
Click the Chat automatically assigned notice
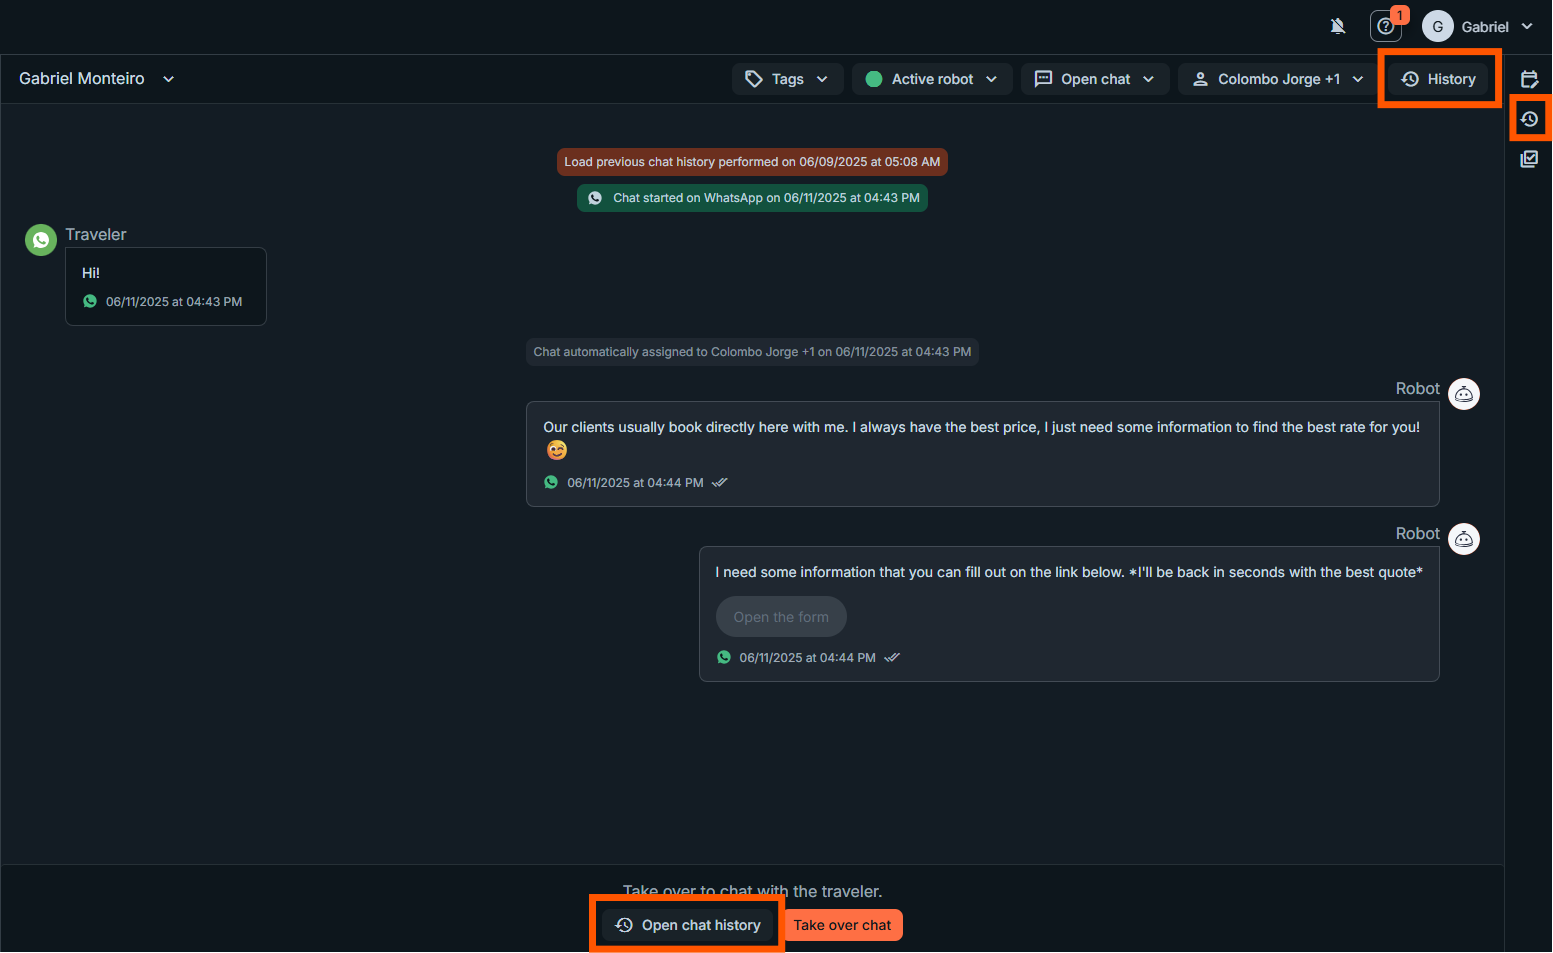tap(752, 352)
